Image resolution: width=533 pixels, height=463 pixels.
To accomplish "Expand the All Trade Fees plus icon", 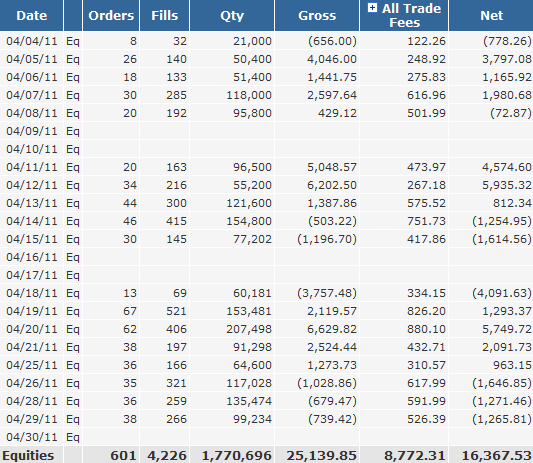I will pyautogui.click(x=372, y=8).
